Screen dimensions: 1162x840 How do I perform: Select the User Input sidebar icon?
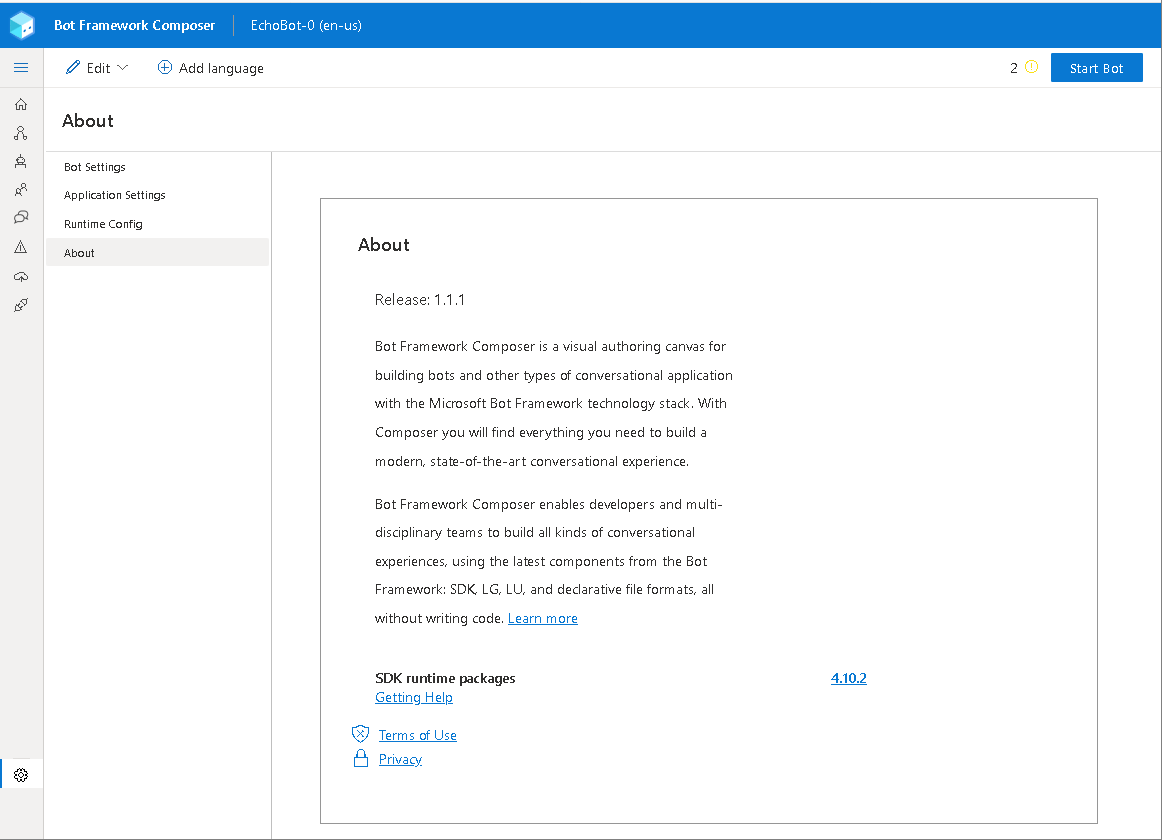click(x=21, y=189)
